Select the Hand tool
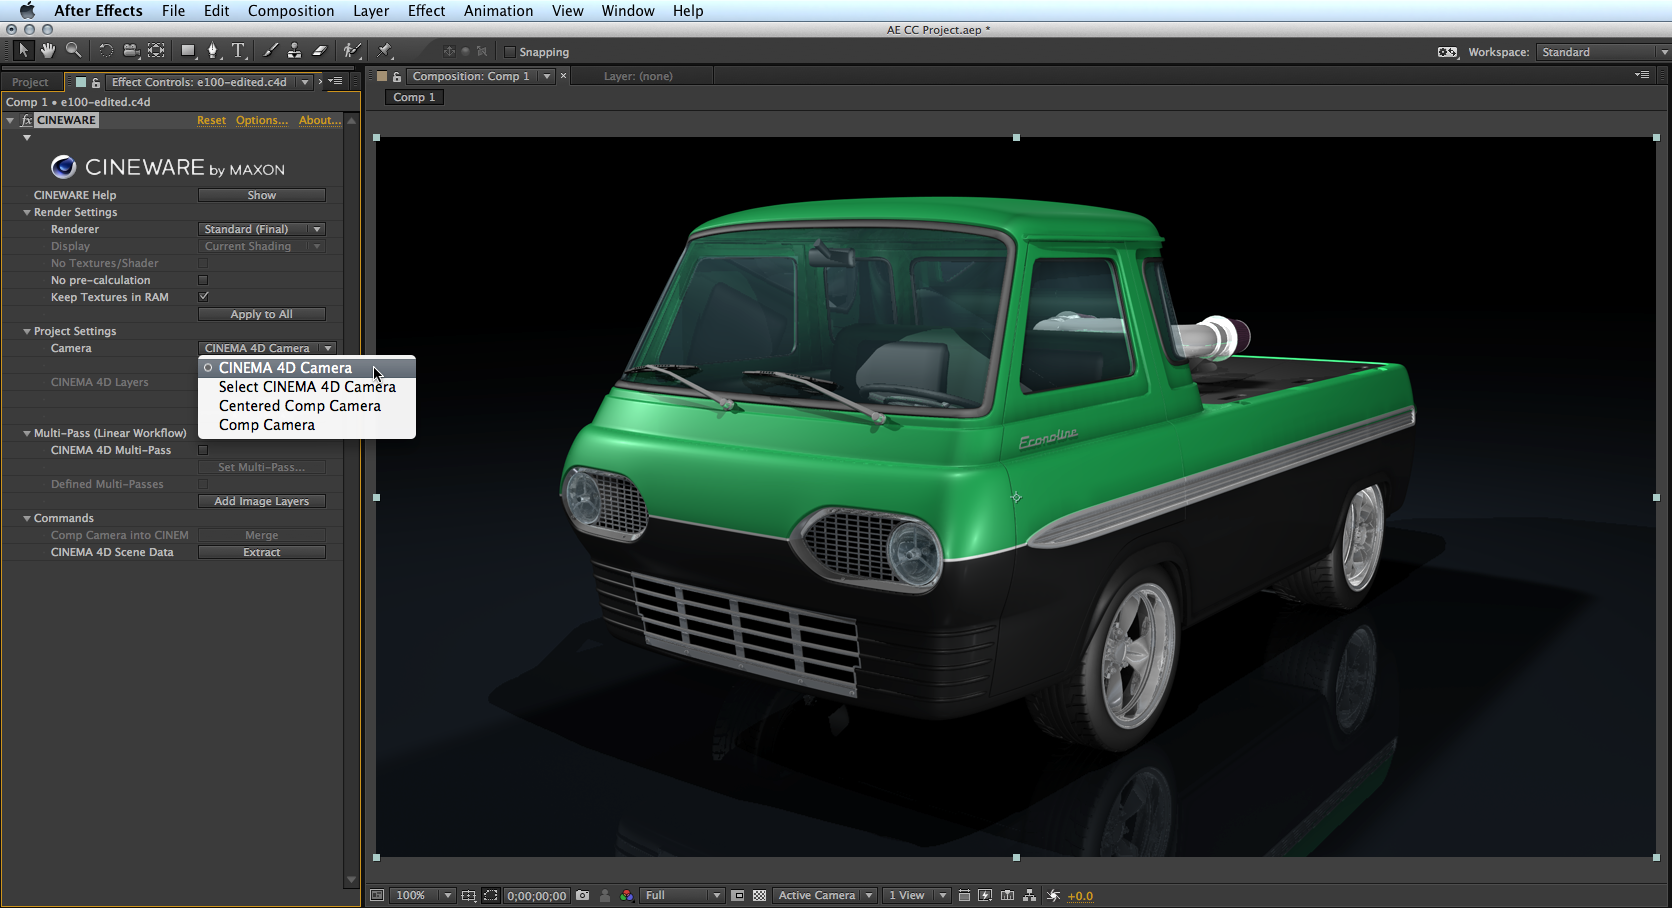The width and height of the screenshot is (1672, 908). tap(48, 50)
